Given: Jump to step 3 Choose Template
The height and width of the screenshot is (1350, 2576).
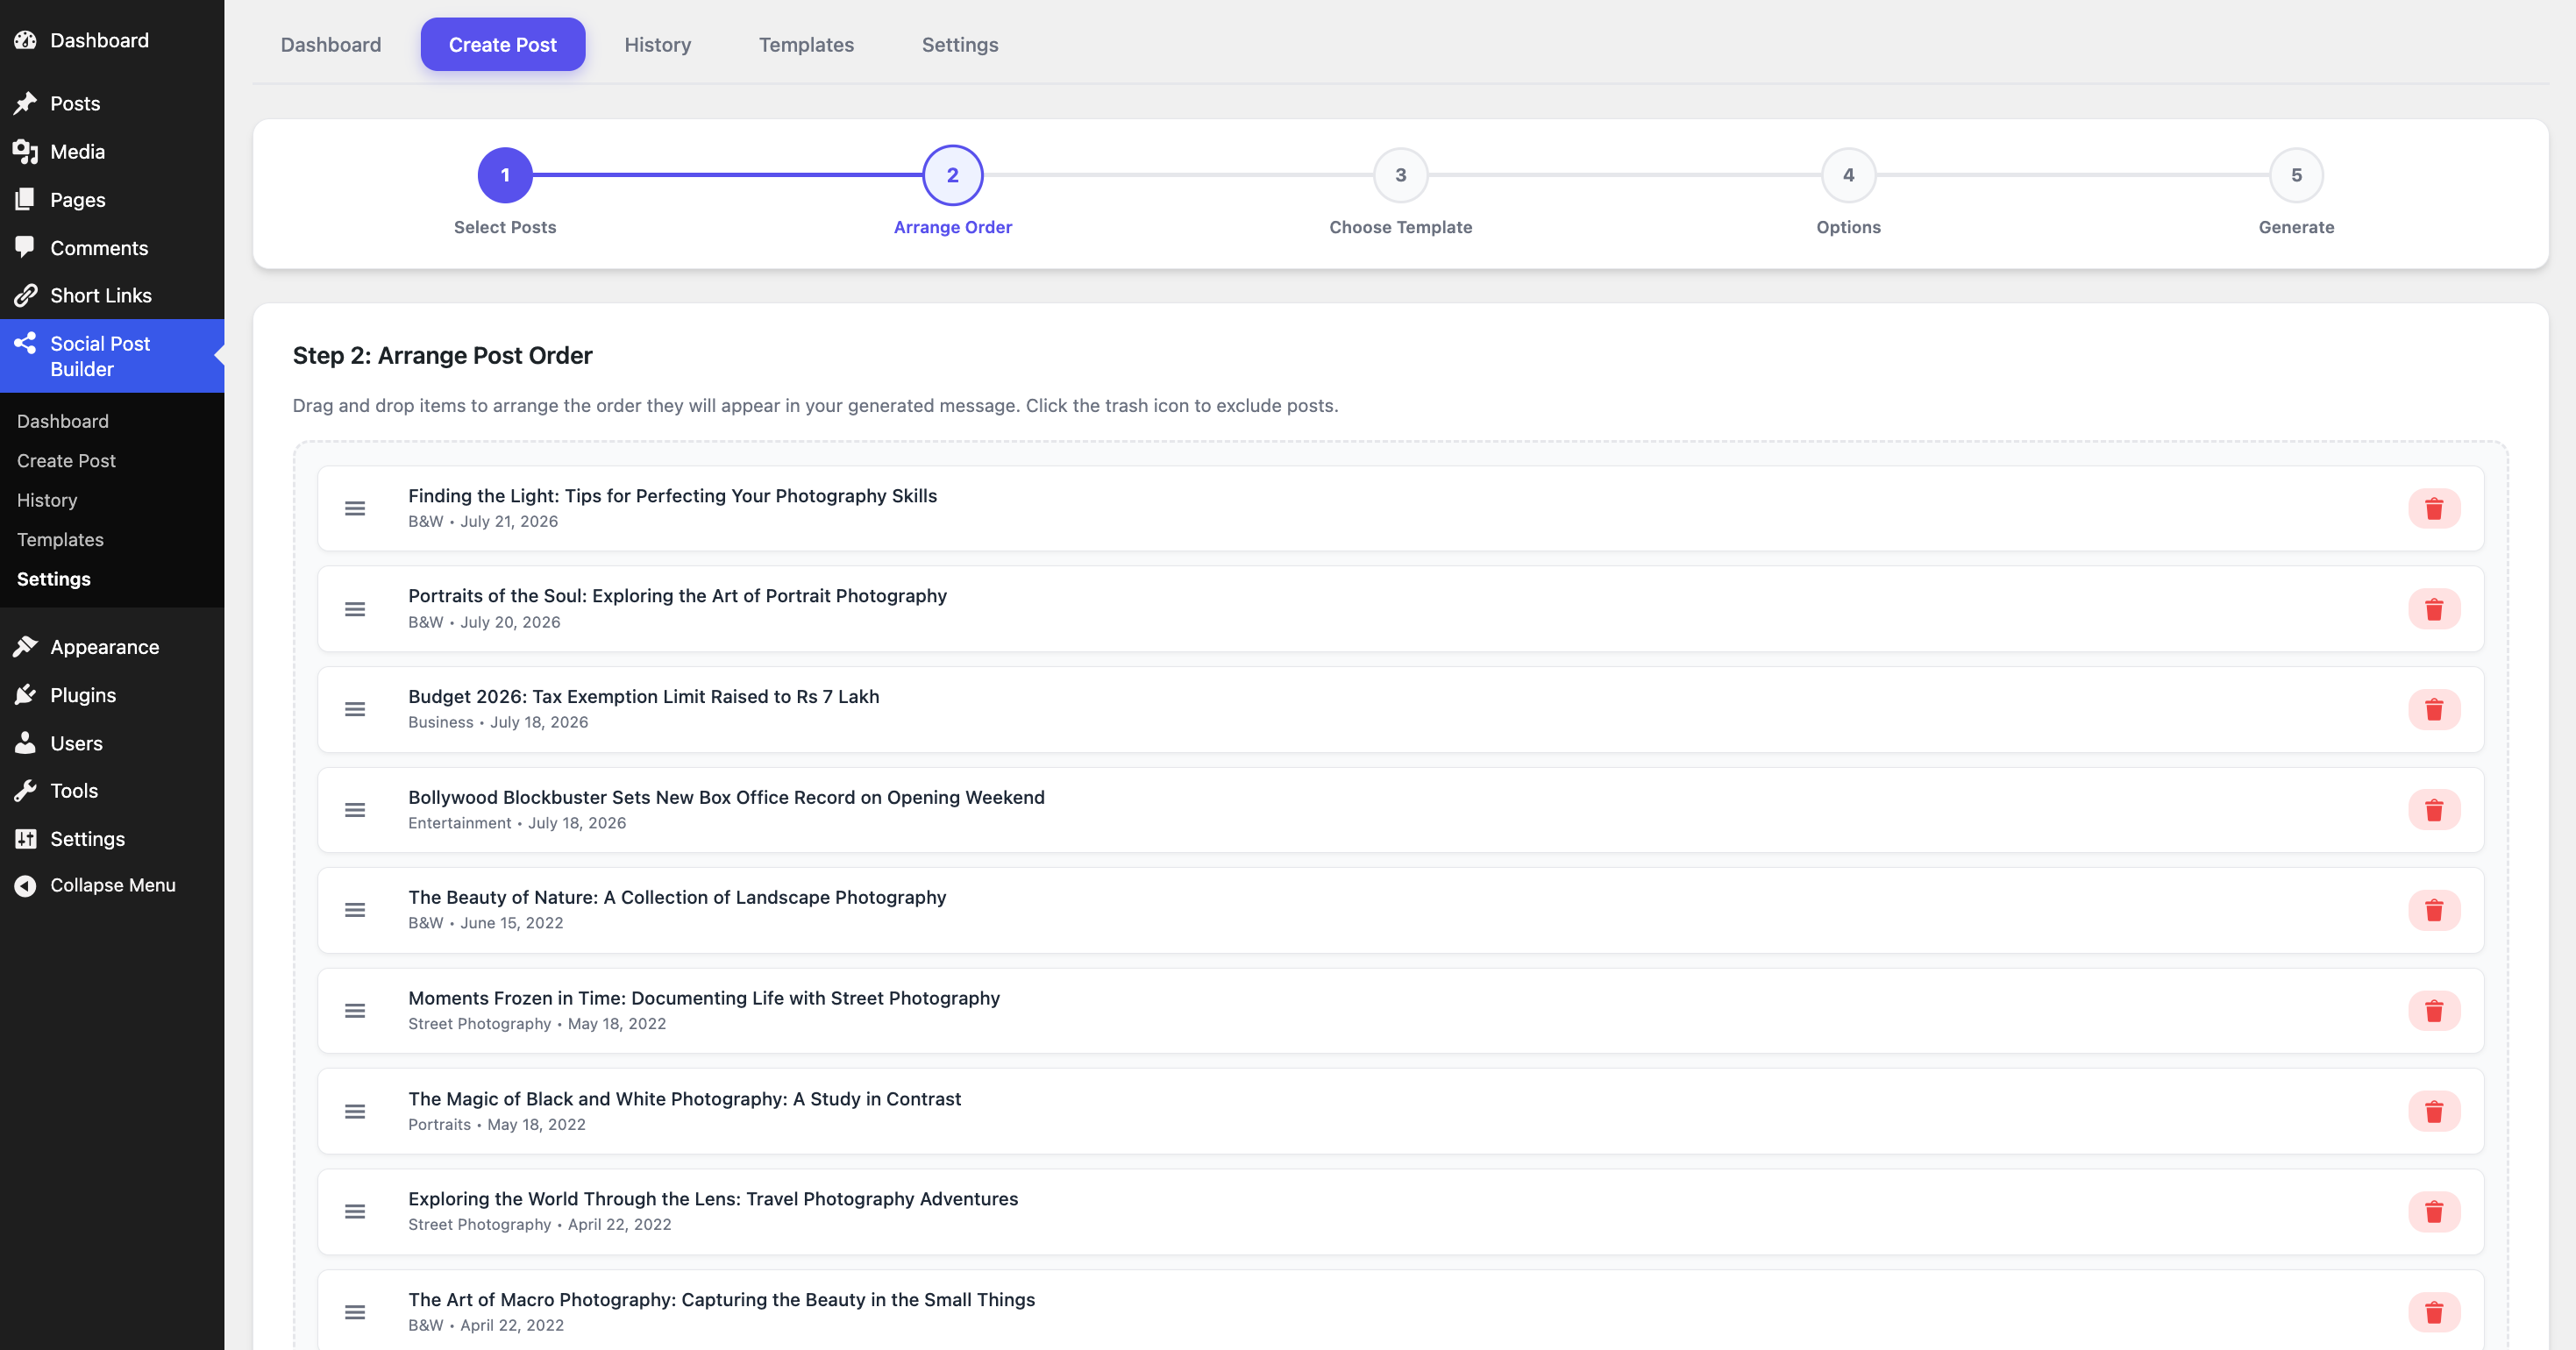Looking at the screenshot, I should [1400, 175].
